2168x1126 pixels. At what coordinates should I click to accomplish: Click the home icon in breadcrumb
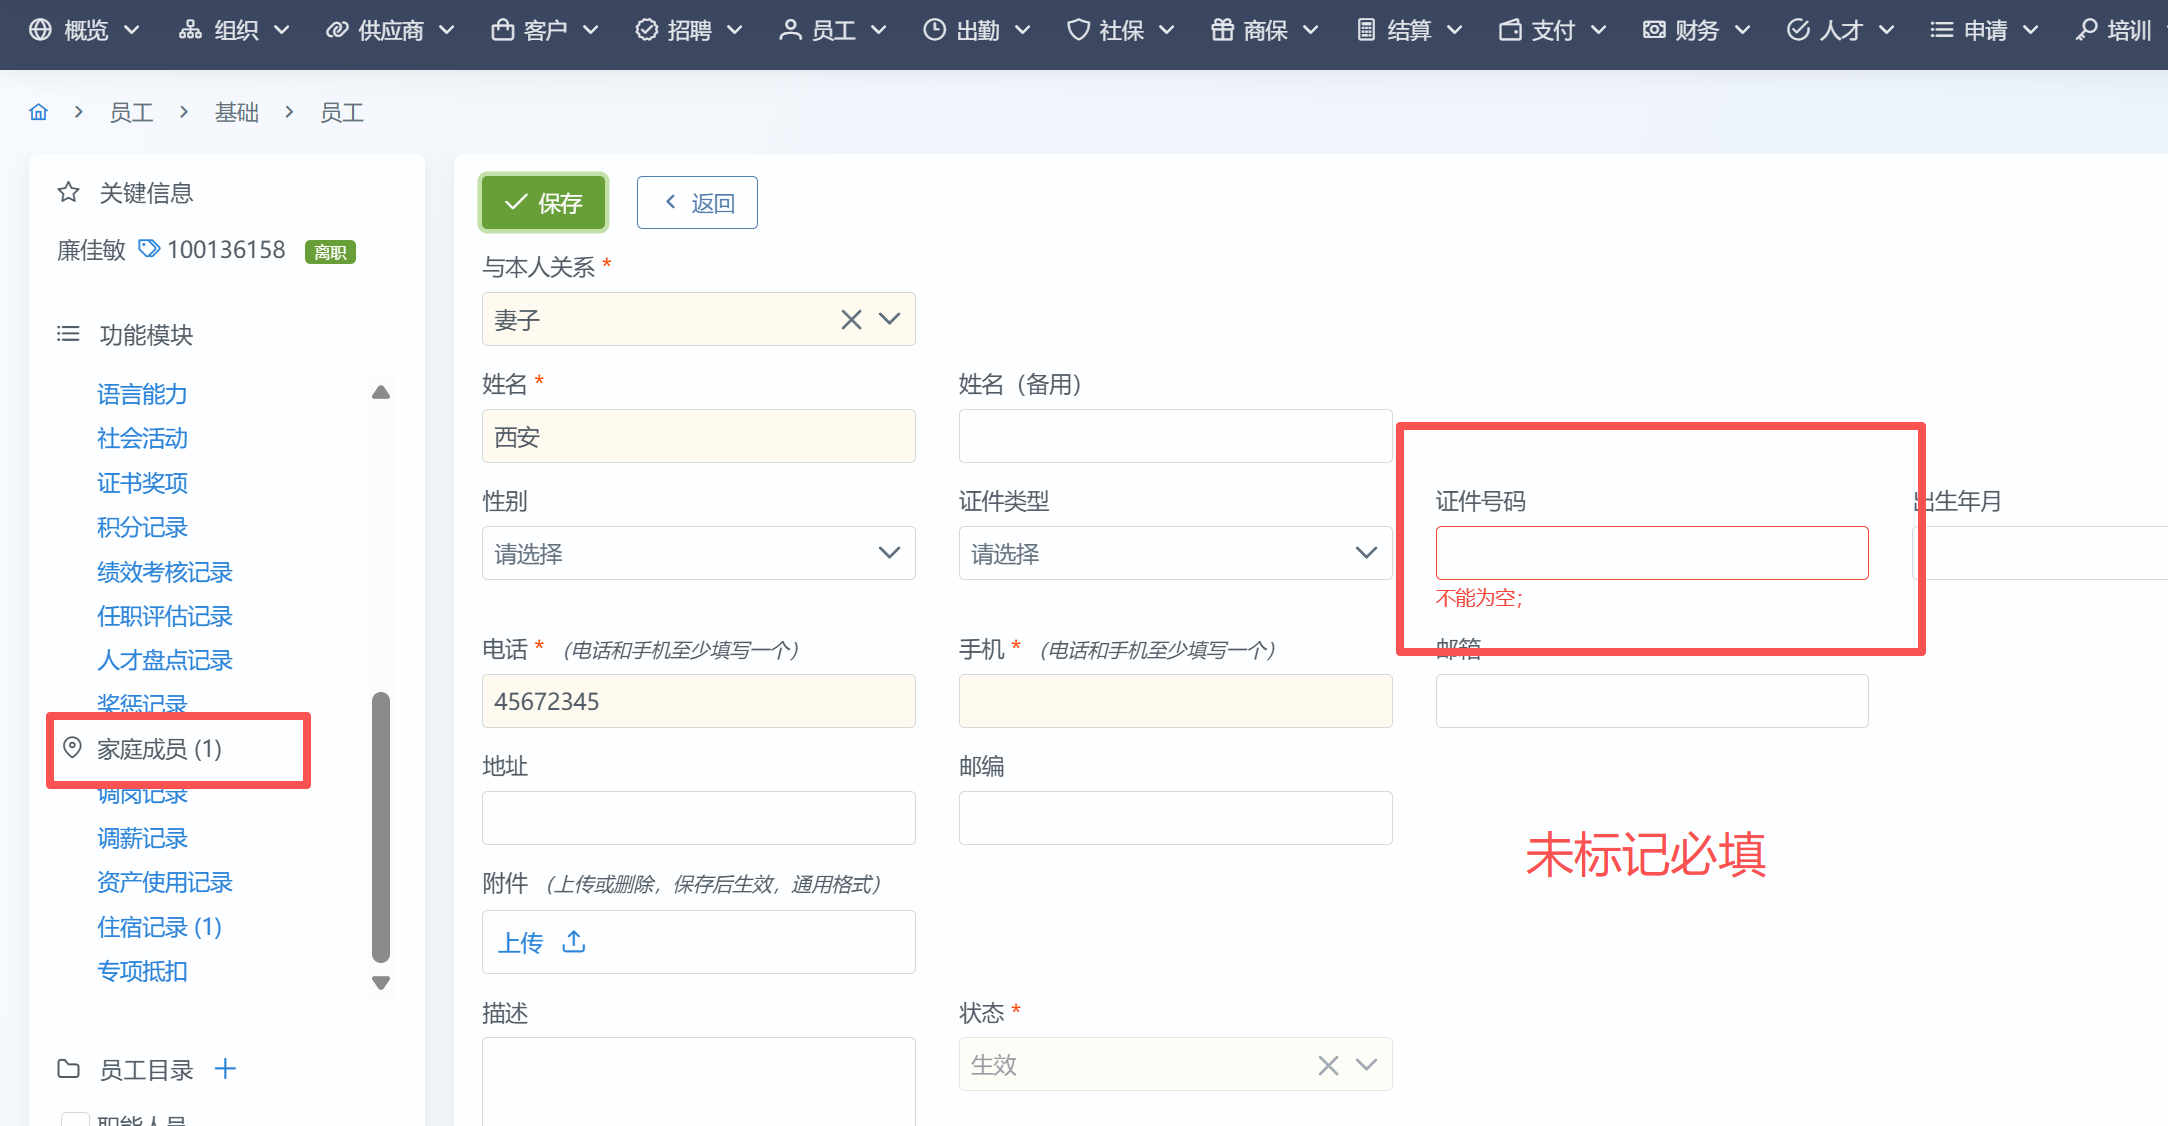coord(38,112)
